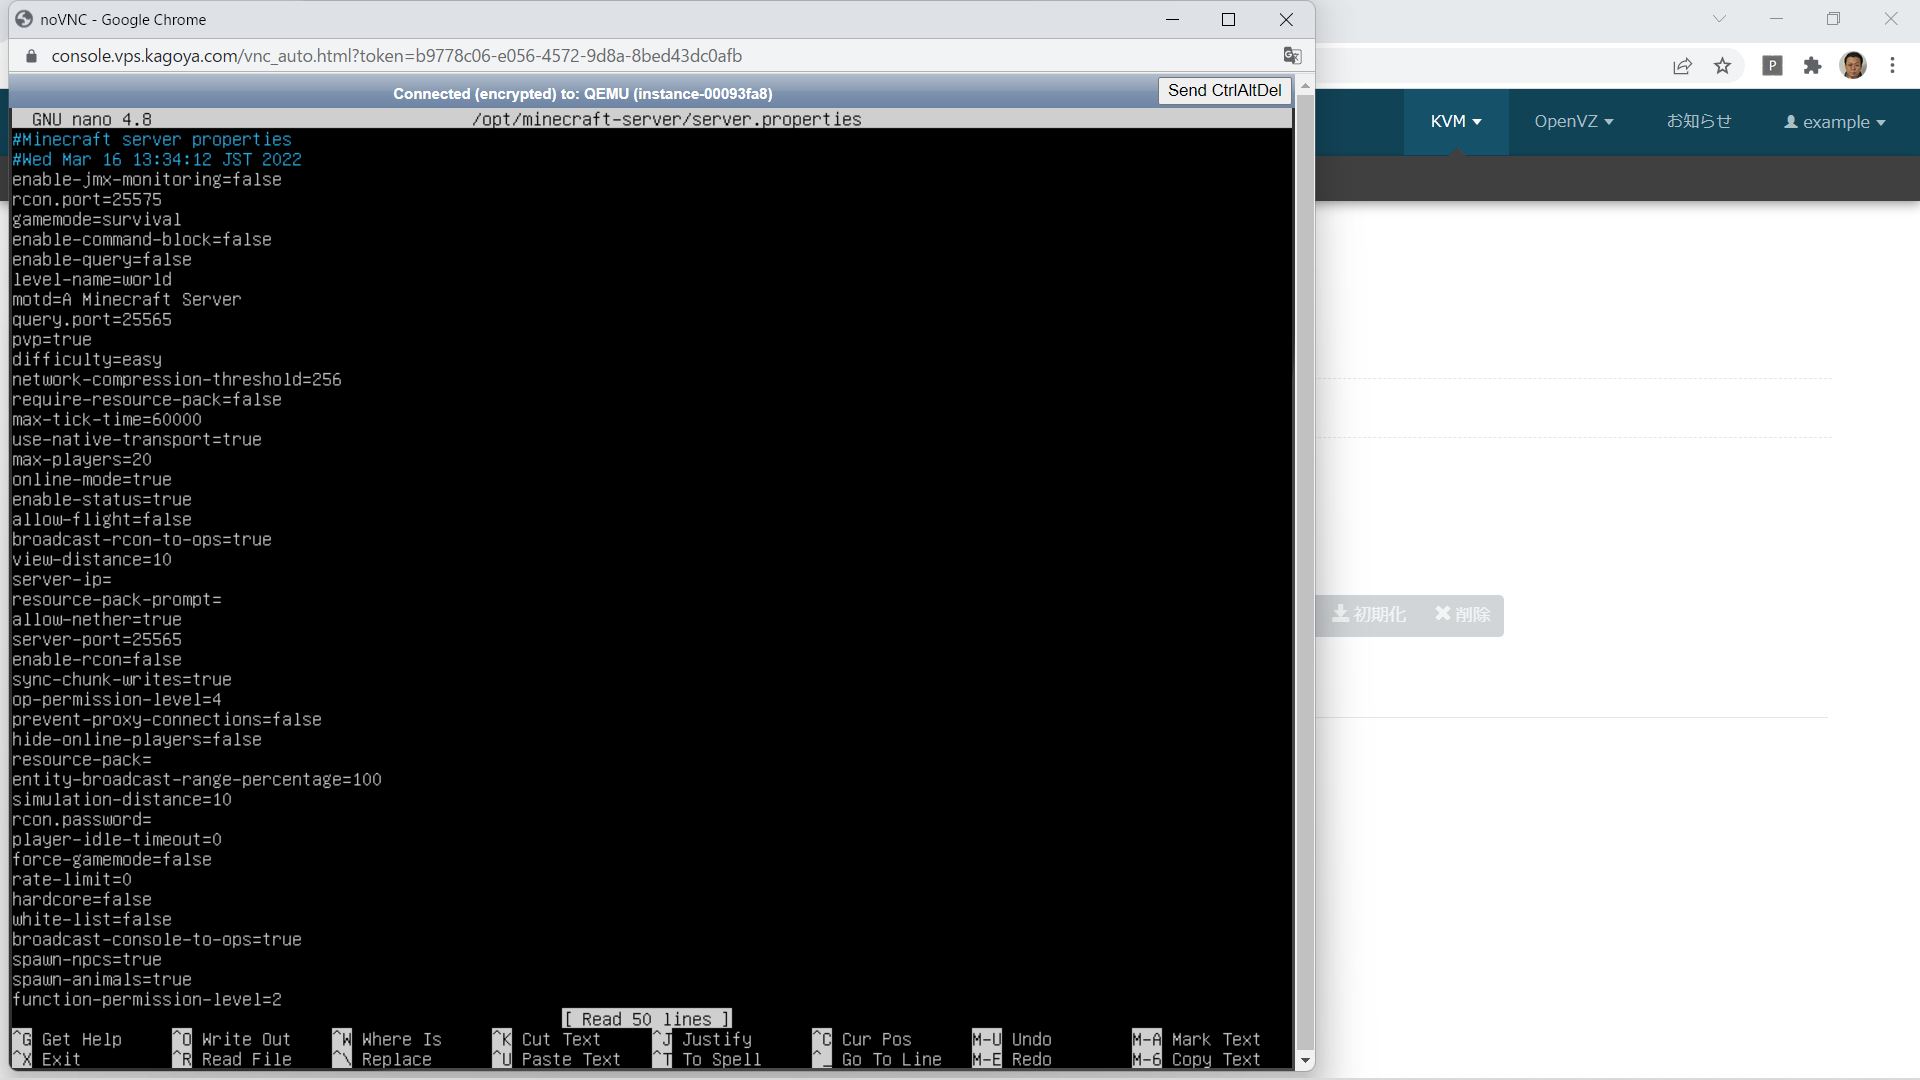The height and width of the screenshot is (1080, 1920).
Task: Expand the OpenVZ dropdown menu
Action: (x=1573, y=122)
